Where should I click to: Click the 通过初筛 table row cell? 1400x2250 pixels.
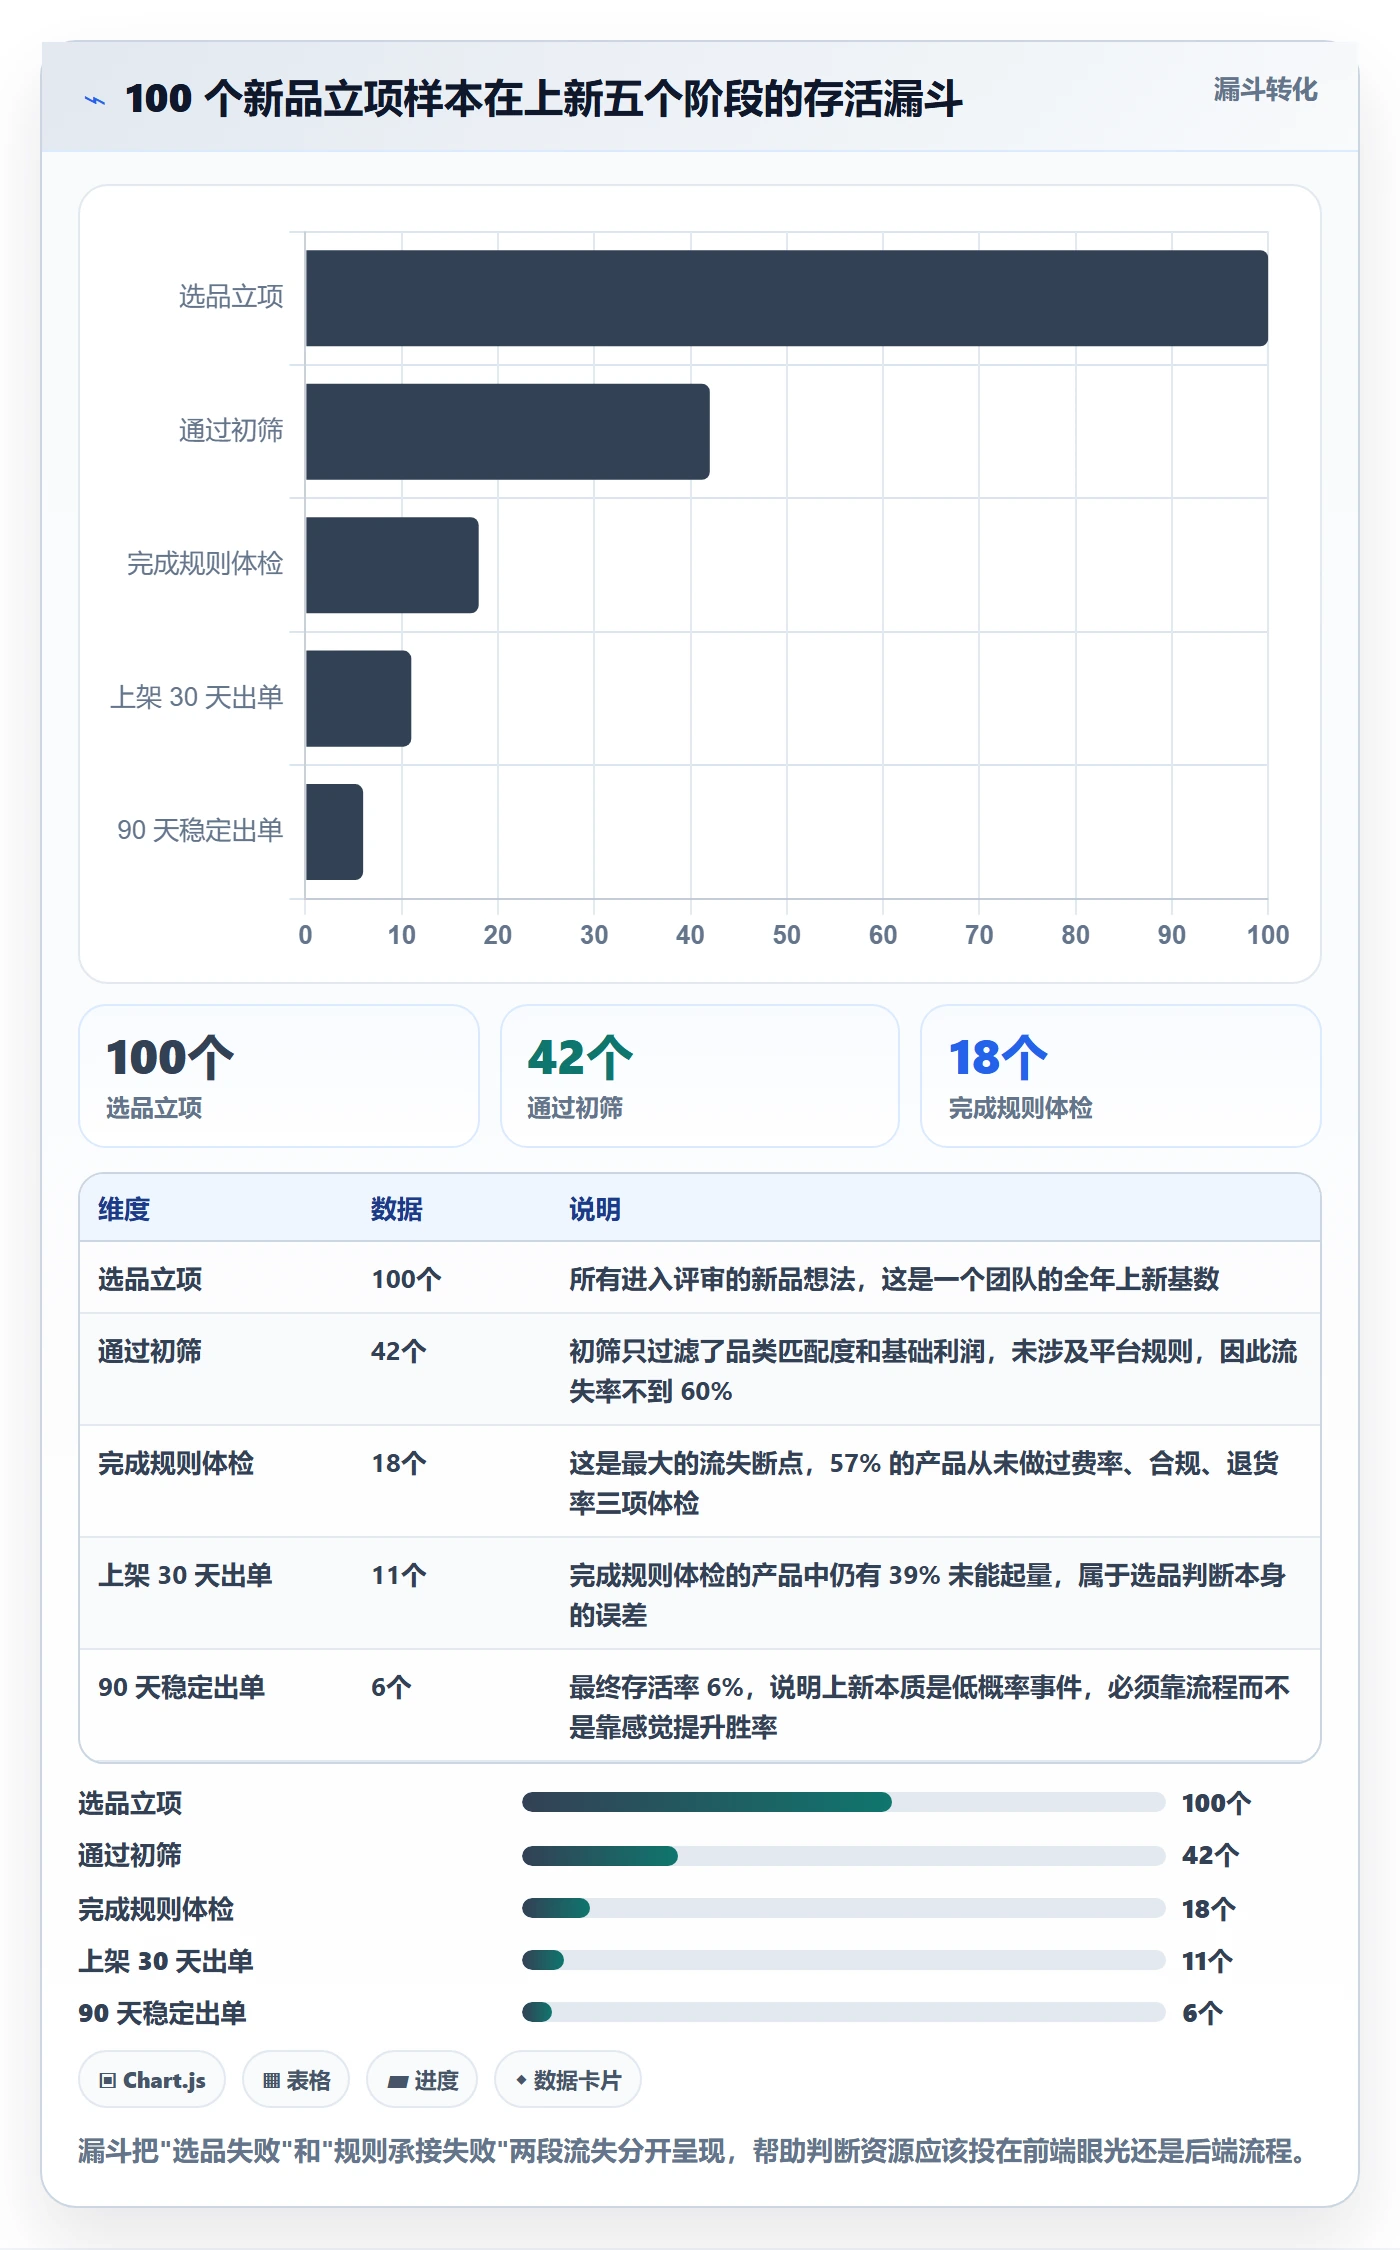[150, 1351]
